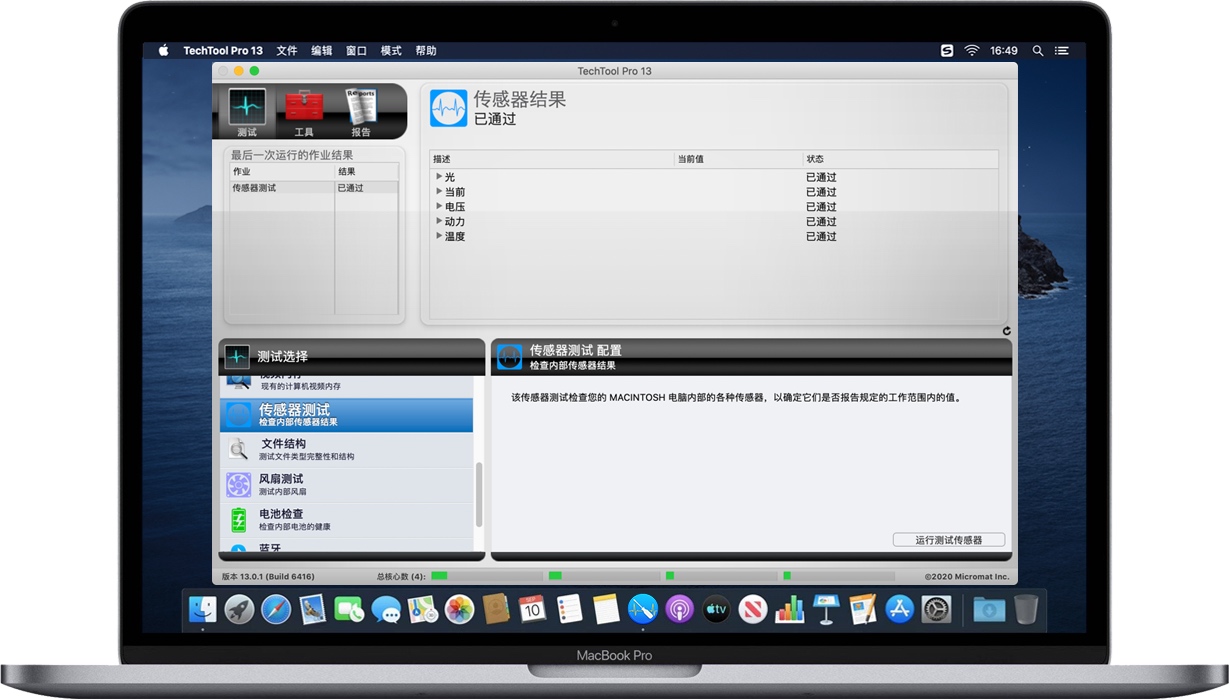Image resolution: width=1230 pixels, height=700 pixels.
Task: Expand the 光 sensor results row
Action: coord(440,177)
